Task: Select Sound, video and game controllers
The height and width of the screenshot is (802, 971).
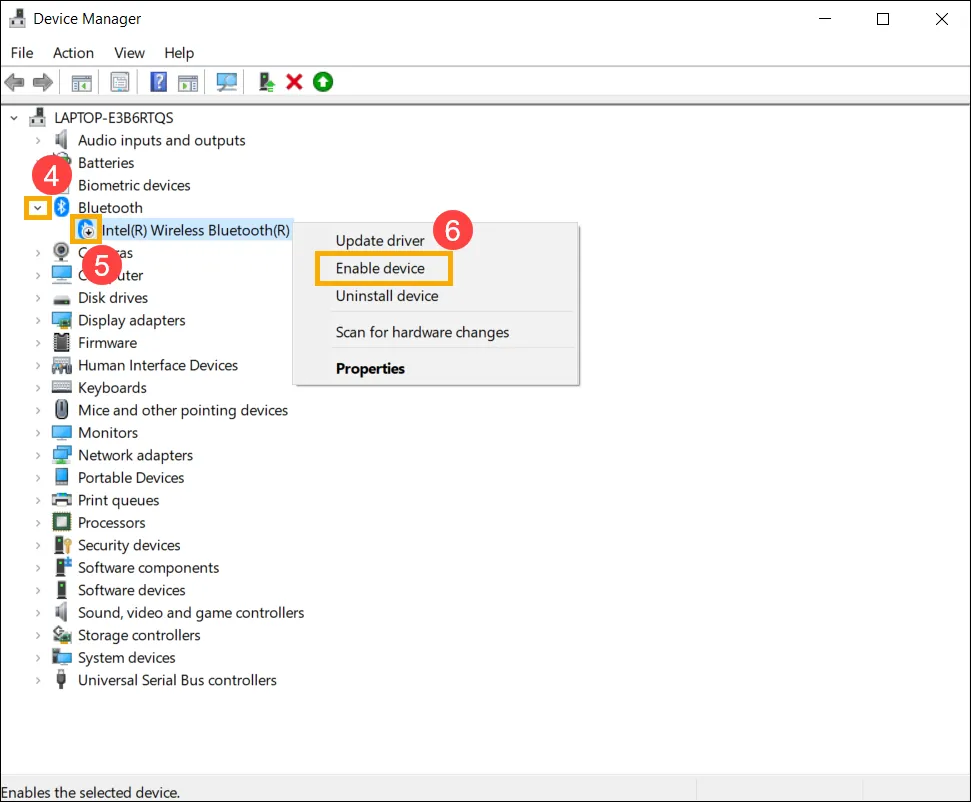Action: [x=191, y=612]
